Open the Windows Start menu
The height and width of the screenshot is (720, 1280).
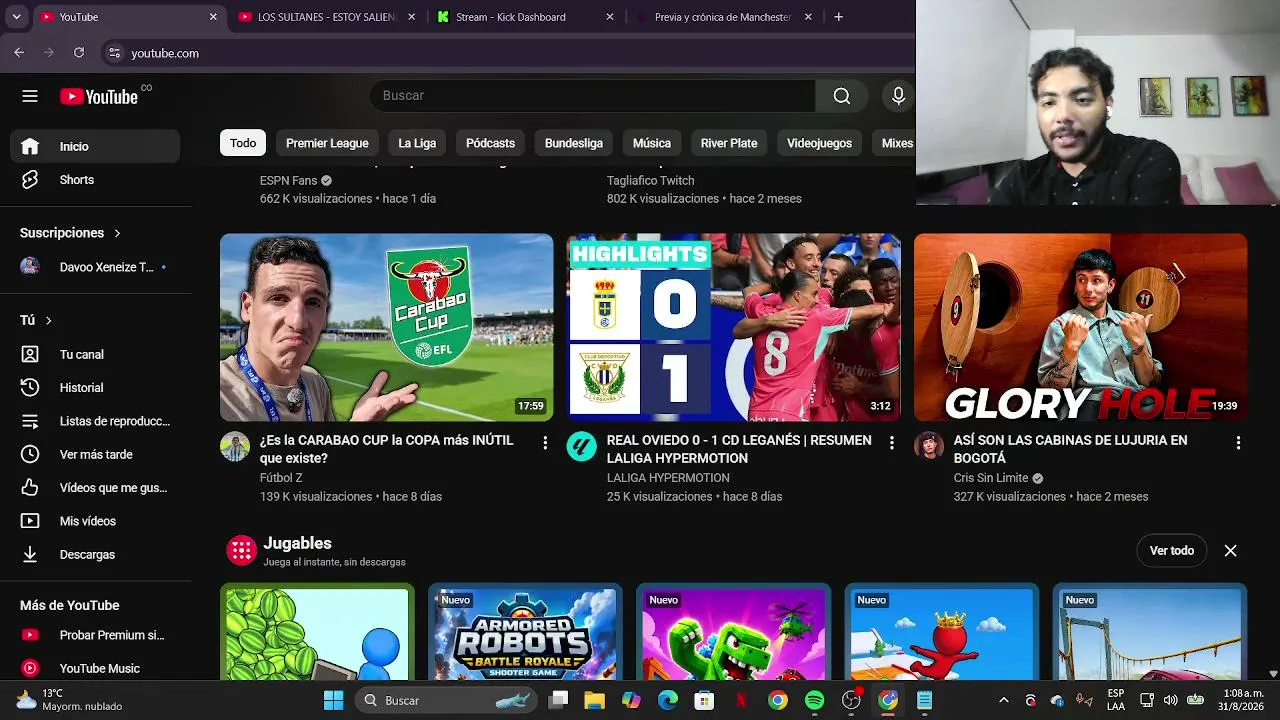[x=334, y=700]
